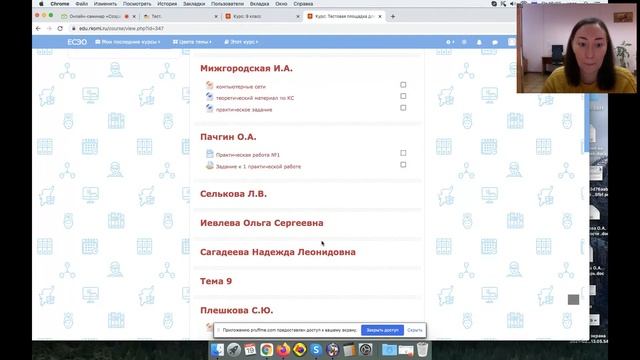The width and height of the screenshot is (640, 360).
Task: Open Skype from the Dock
Action: coord(316,350)
